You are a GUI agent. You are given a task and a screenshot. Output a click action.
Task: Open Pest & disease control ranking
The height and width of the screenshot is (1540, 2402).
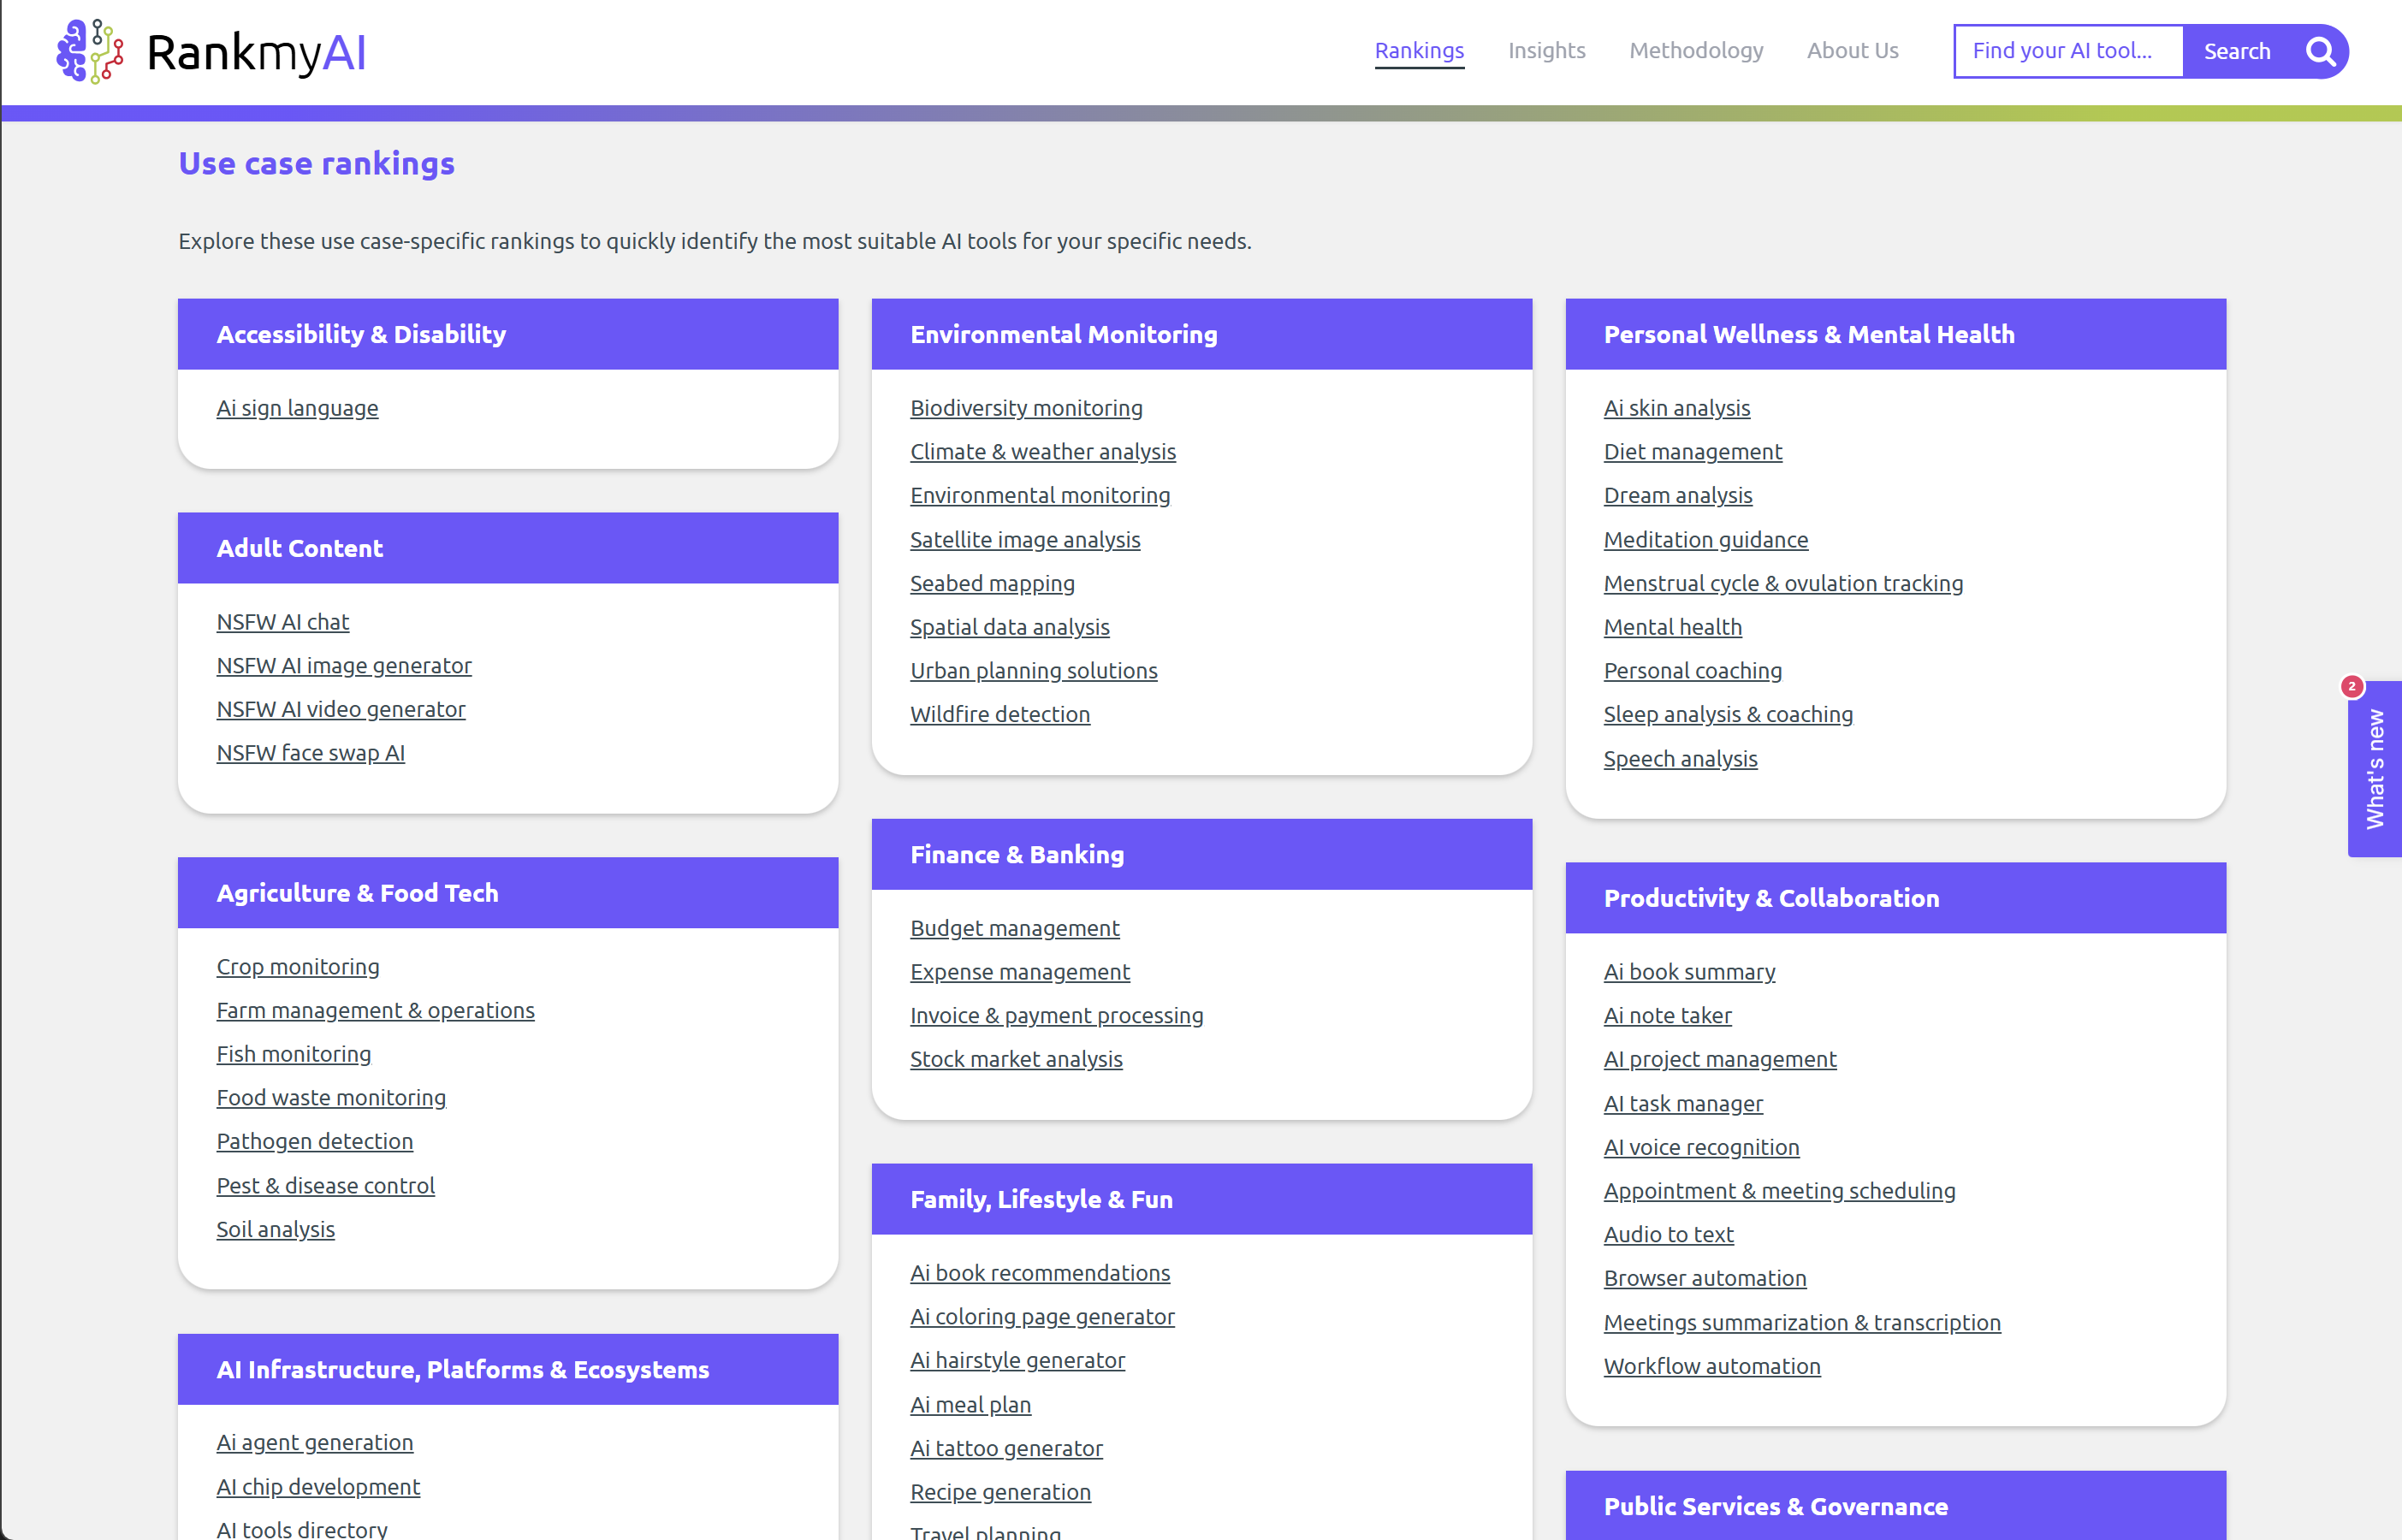point(325,1186)
